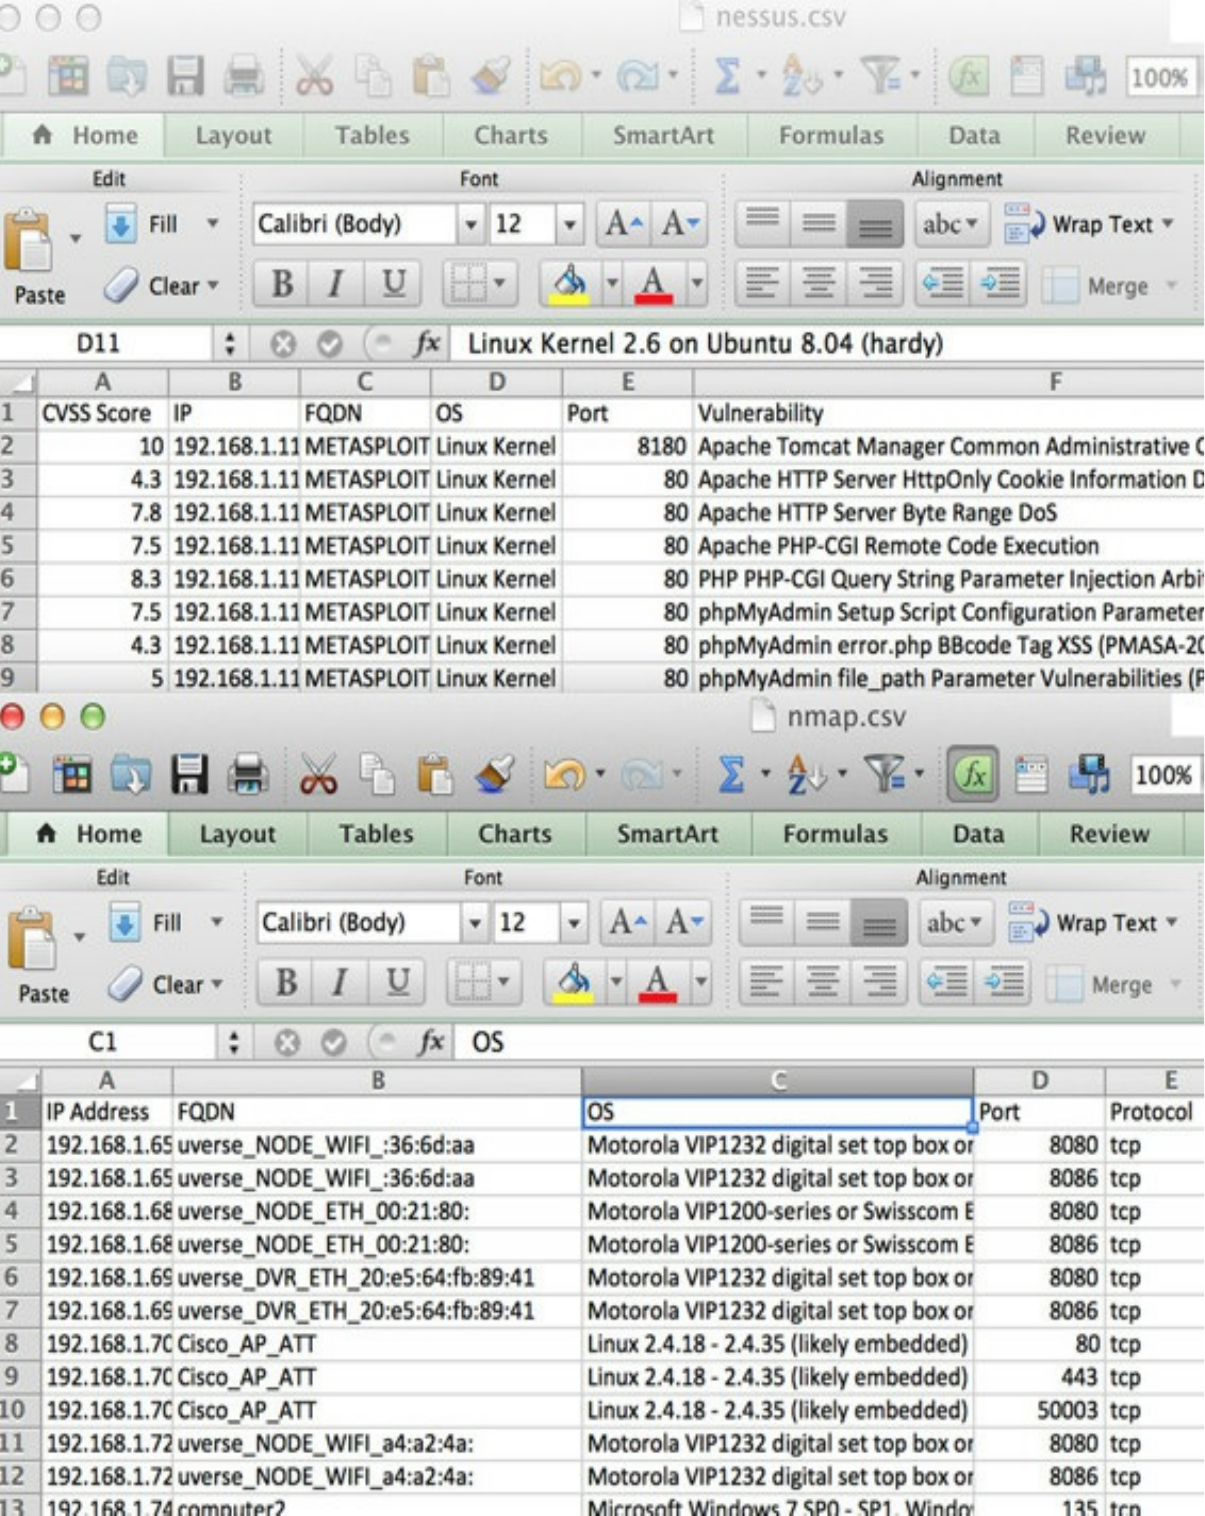
Task: Click yellow fill color bucket in nmap.csv ribbon
Action: click(x=573, y=983)
